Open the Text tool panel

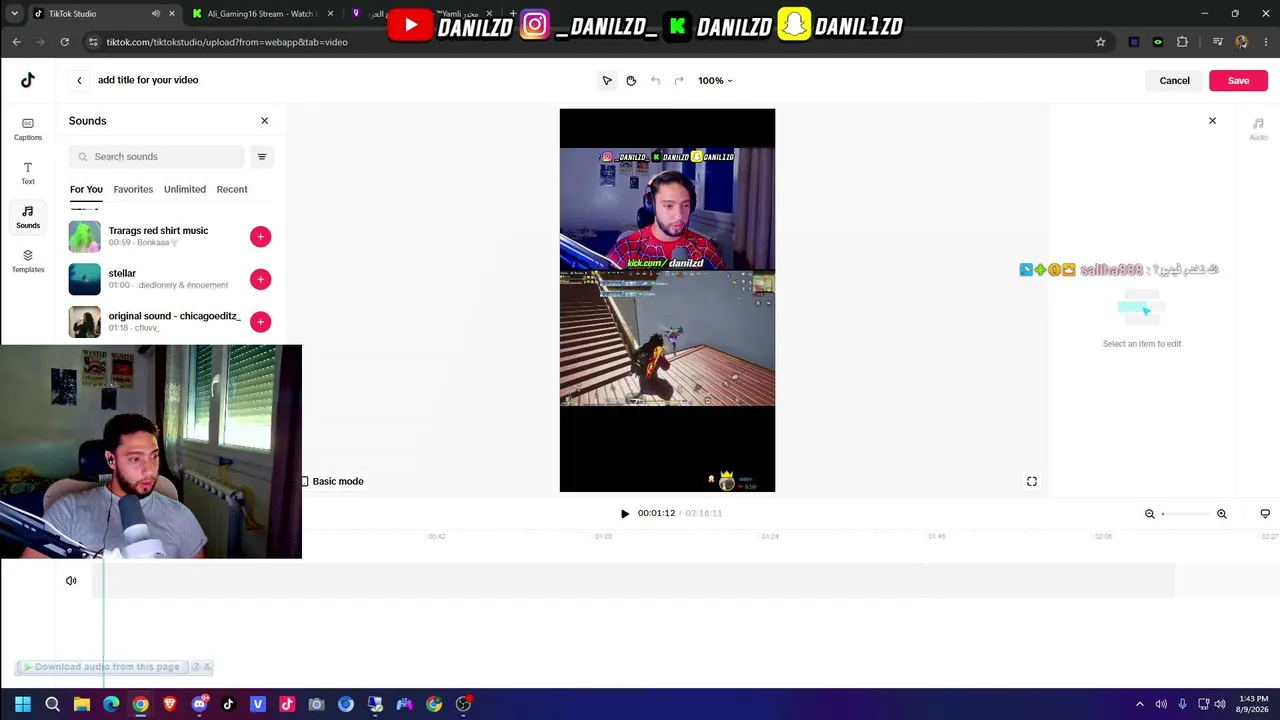(28, 173)
